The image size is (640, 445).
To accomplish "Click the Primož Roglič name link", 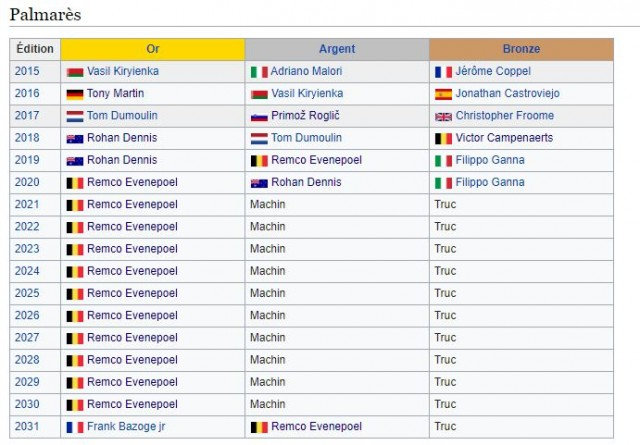I will click(x=301, y=116).
